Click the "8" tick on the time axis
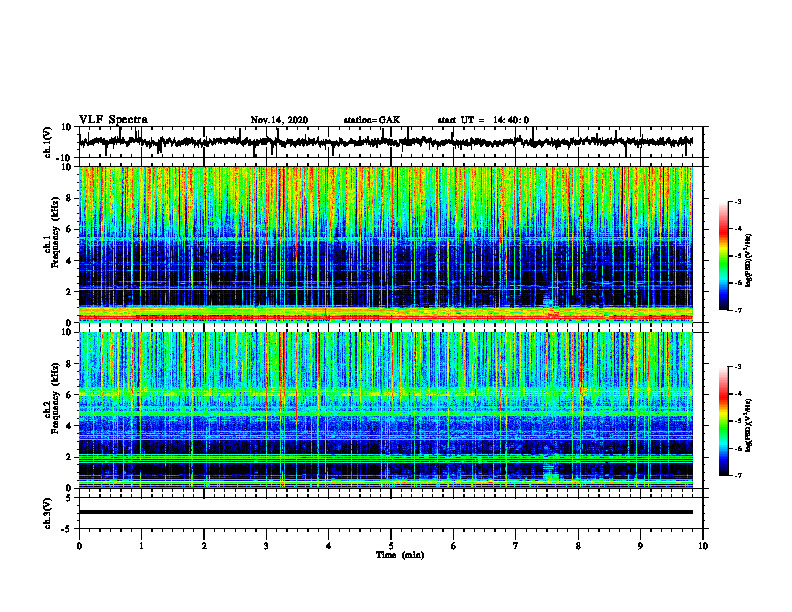This screenshot has width=792, height=612. [x=578, y=546]
